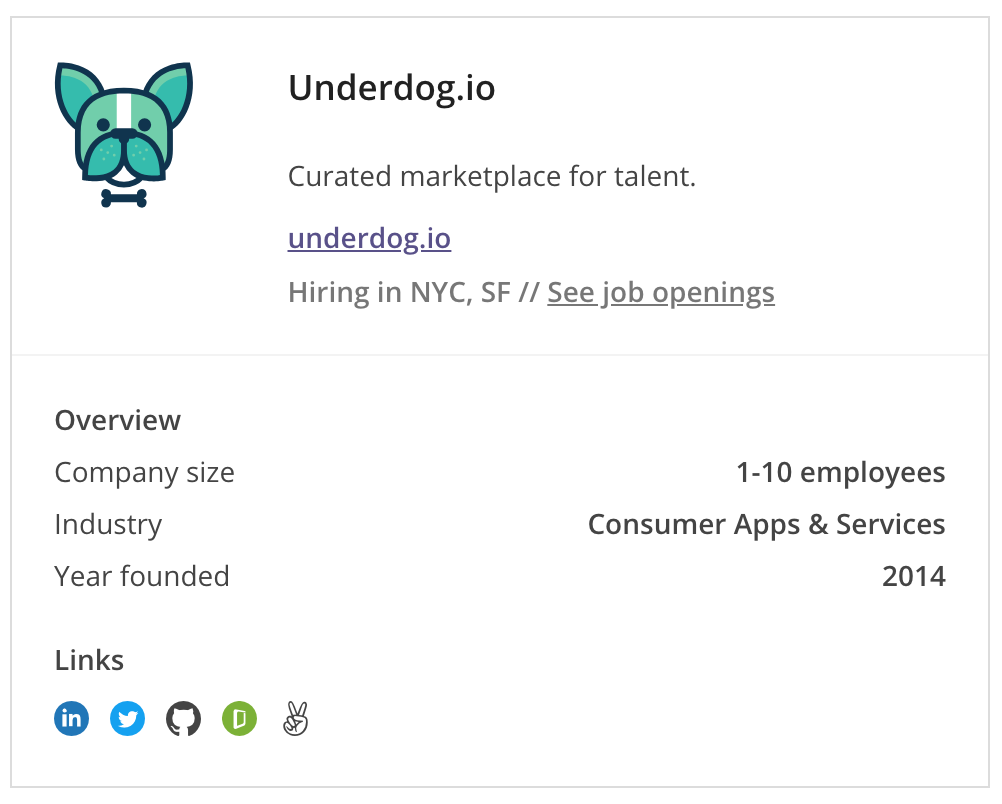Click the Underdog.io bulldog logo
1002x804 pixels.
point(124,134)
